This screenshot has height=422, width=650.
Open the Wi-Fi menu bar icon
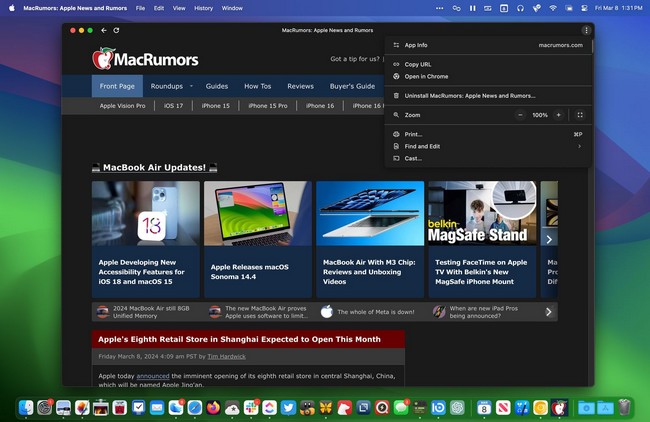[552, 7]
